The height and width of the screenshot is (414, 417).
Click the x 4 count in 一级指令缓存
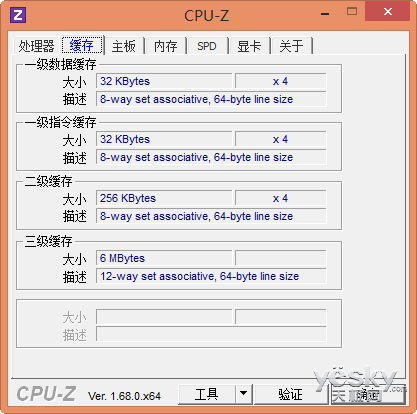280,139
